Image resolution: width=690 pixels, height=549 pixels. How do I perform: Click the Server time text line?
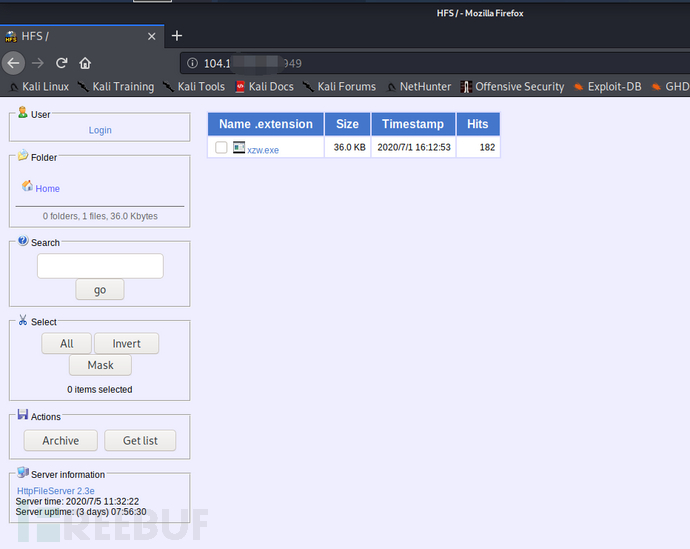pyautogui.click(x=77, y=501)
